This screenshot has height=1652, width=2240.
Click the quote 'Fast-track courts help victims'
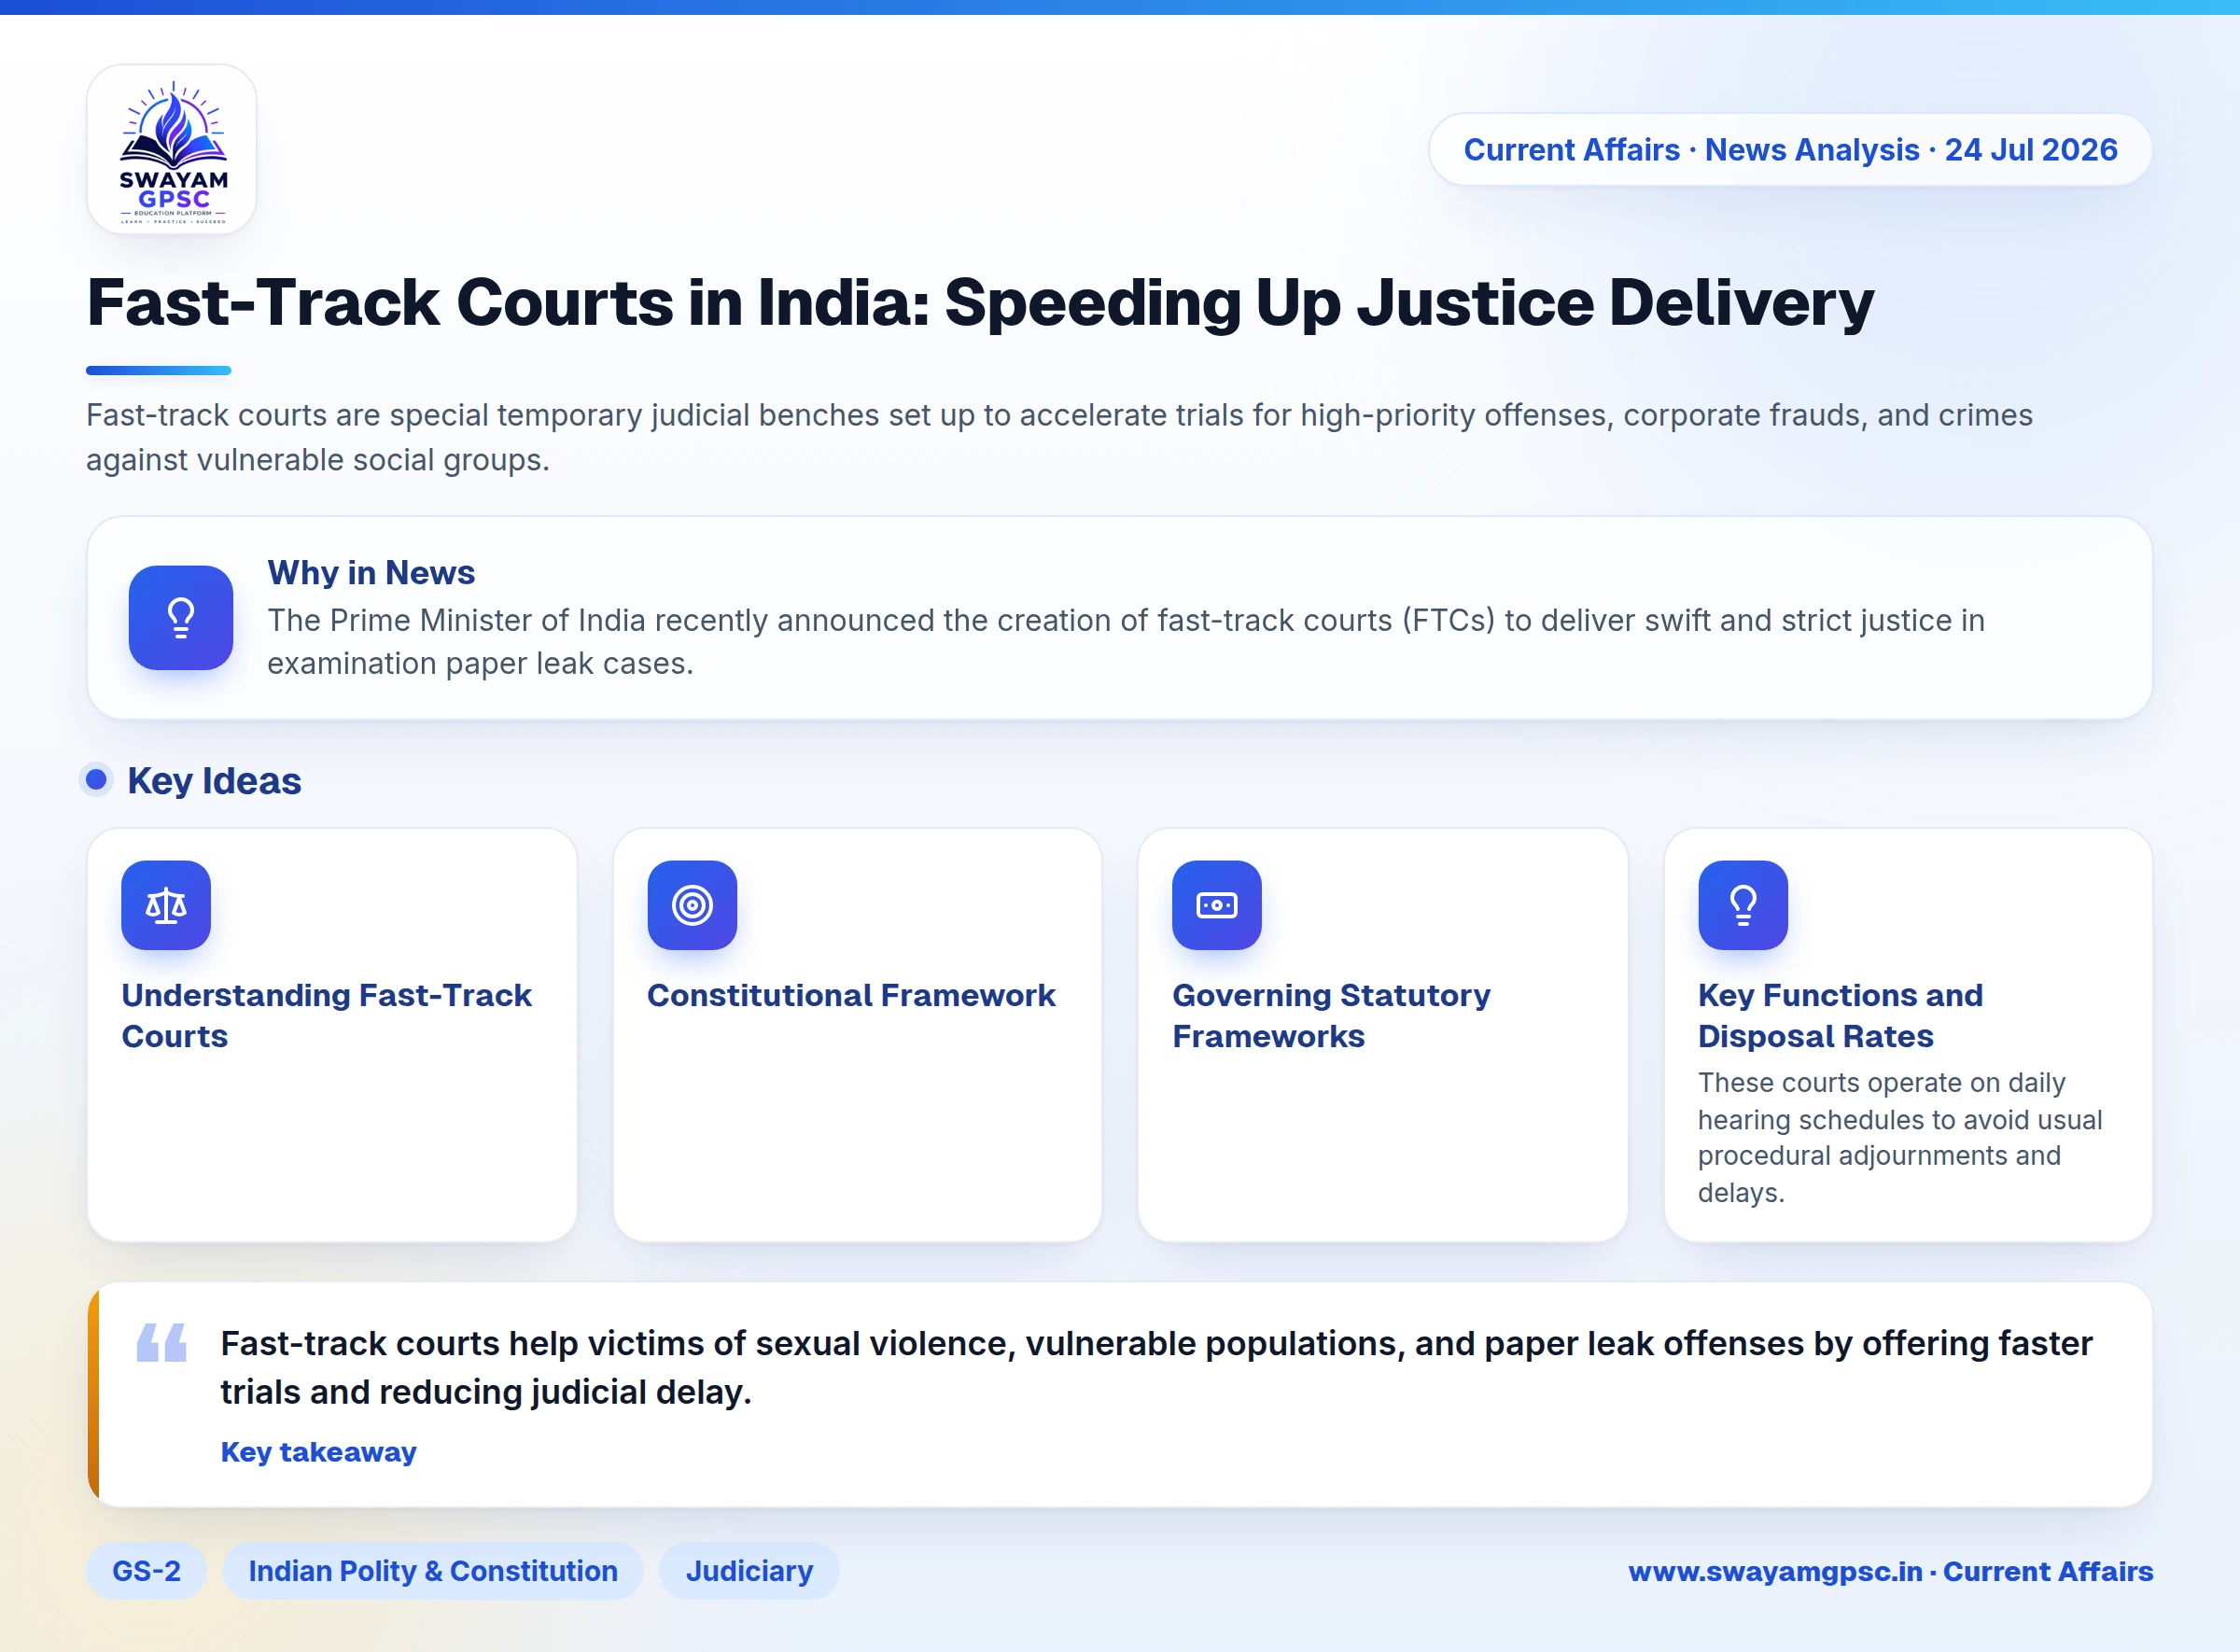(1156, 1367)
